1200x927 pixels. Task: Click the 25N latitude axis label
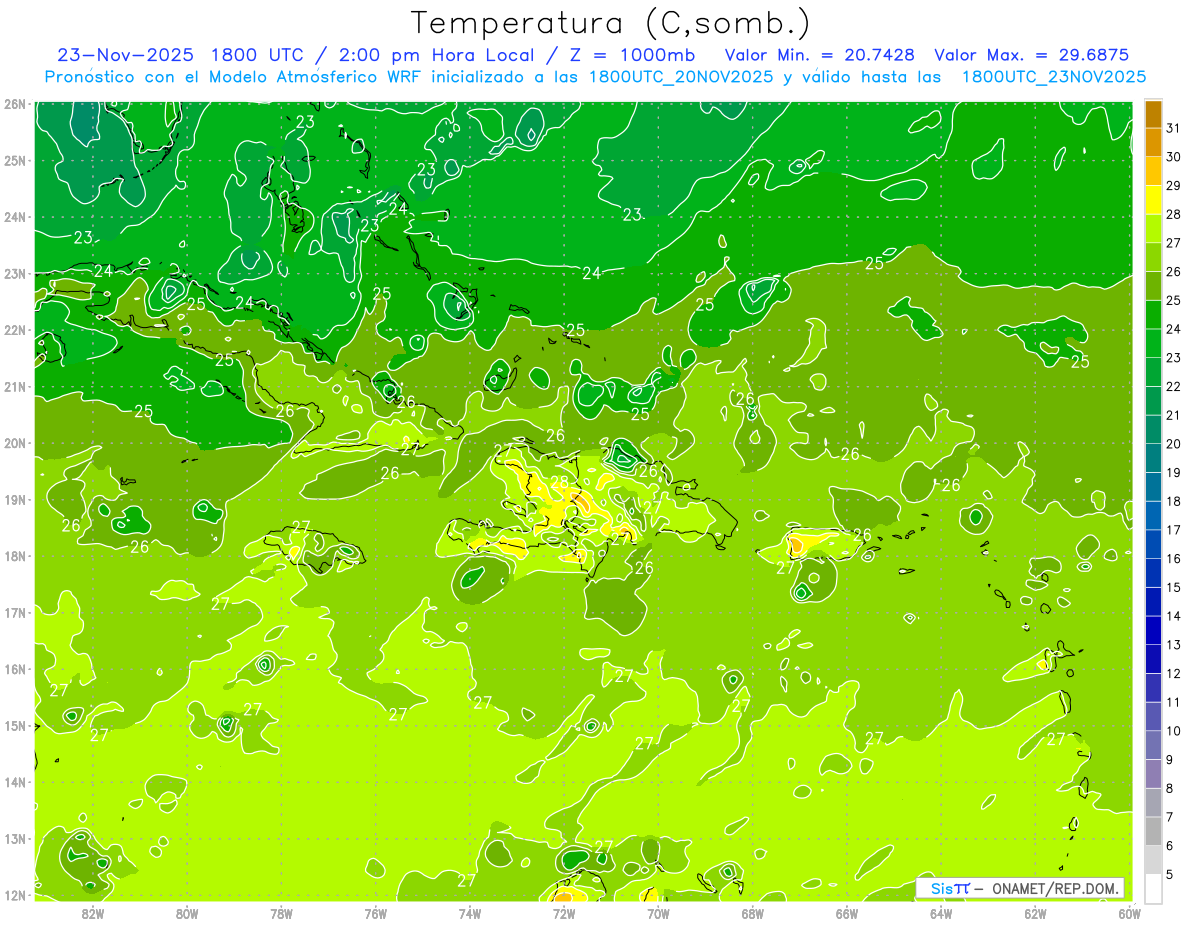click(15, 160)
